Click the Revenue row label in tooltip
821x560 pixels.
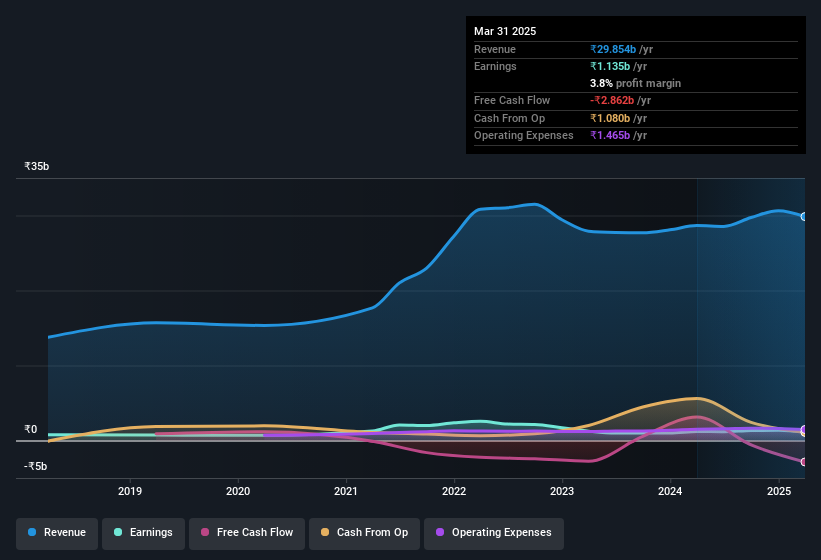pos(495,49)
